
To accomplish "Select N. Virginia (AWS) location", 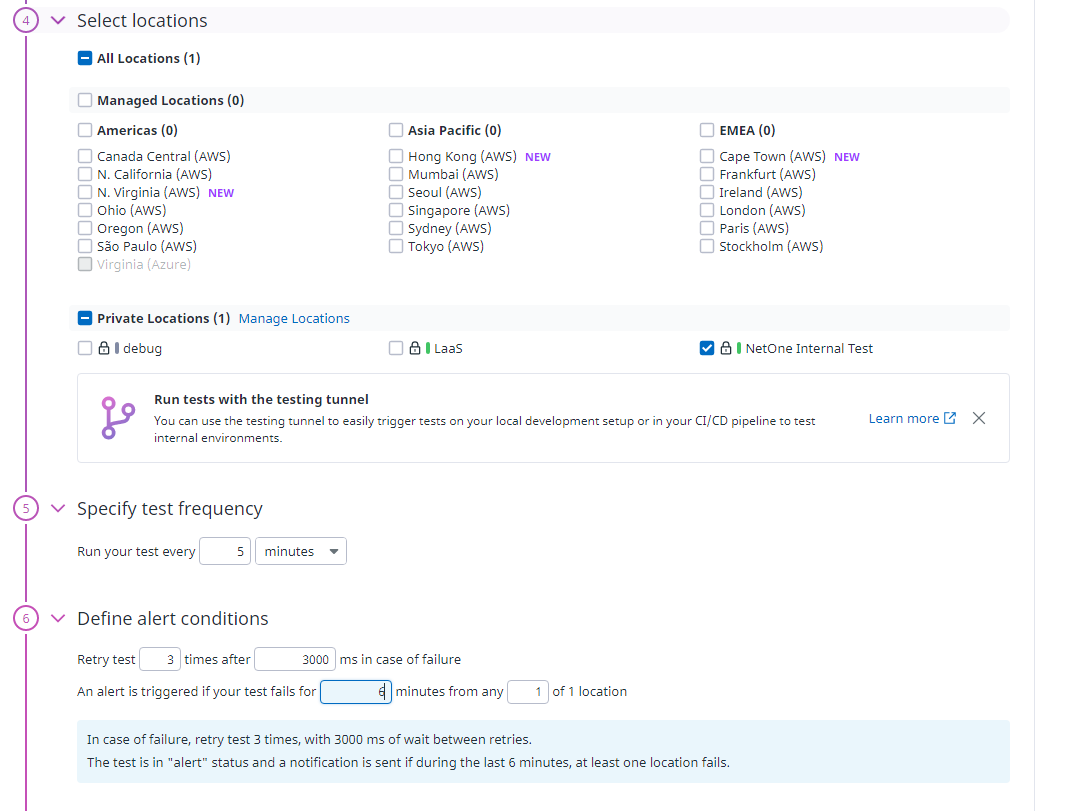I will (x=85, y=192).
